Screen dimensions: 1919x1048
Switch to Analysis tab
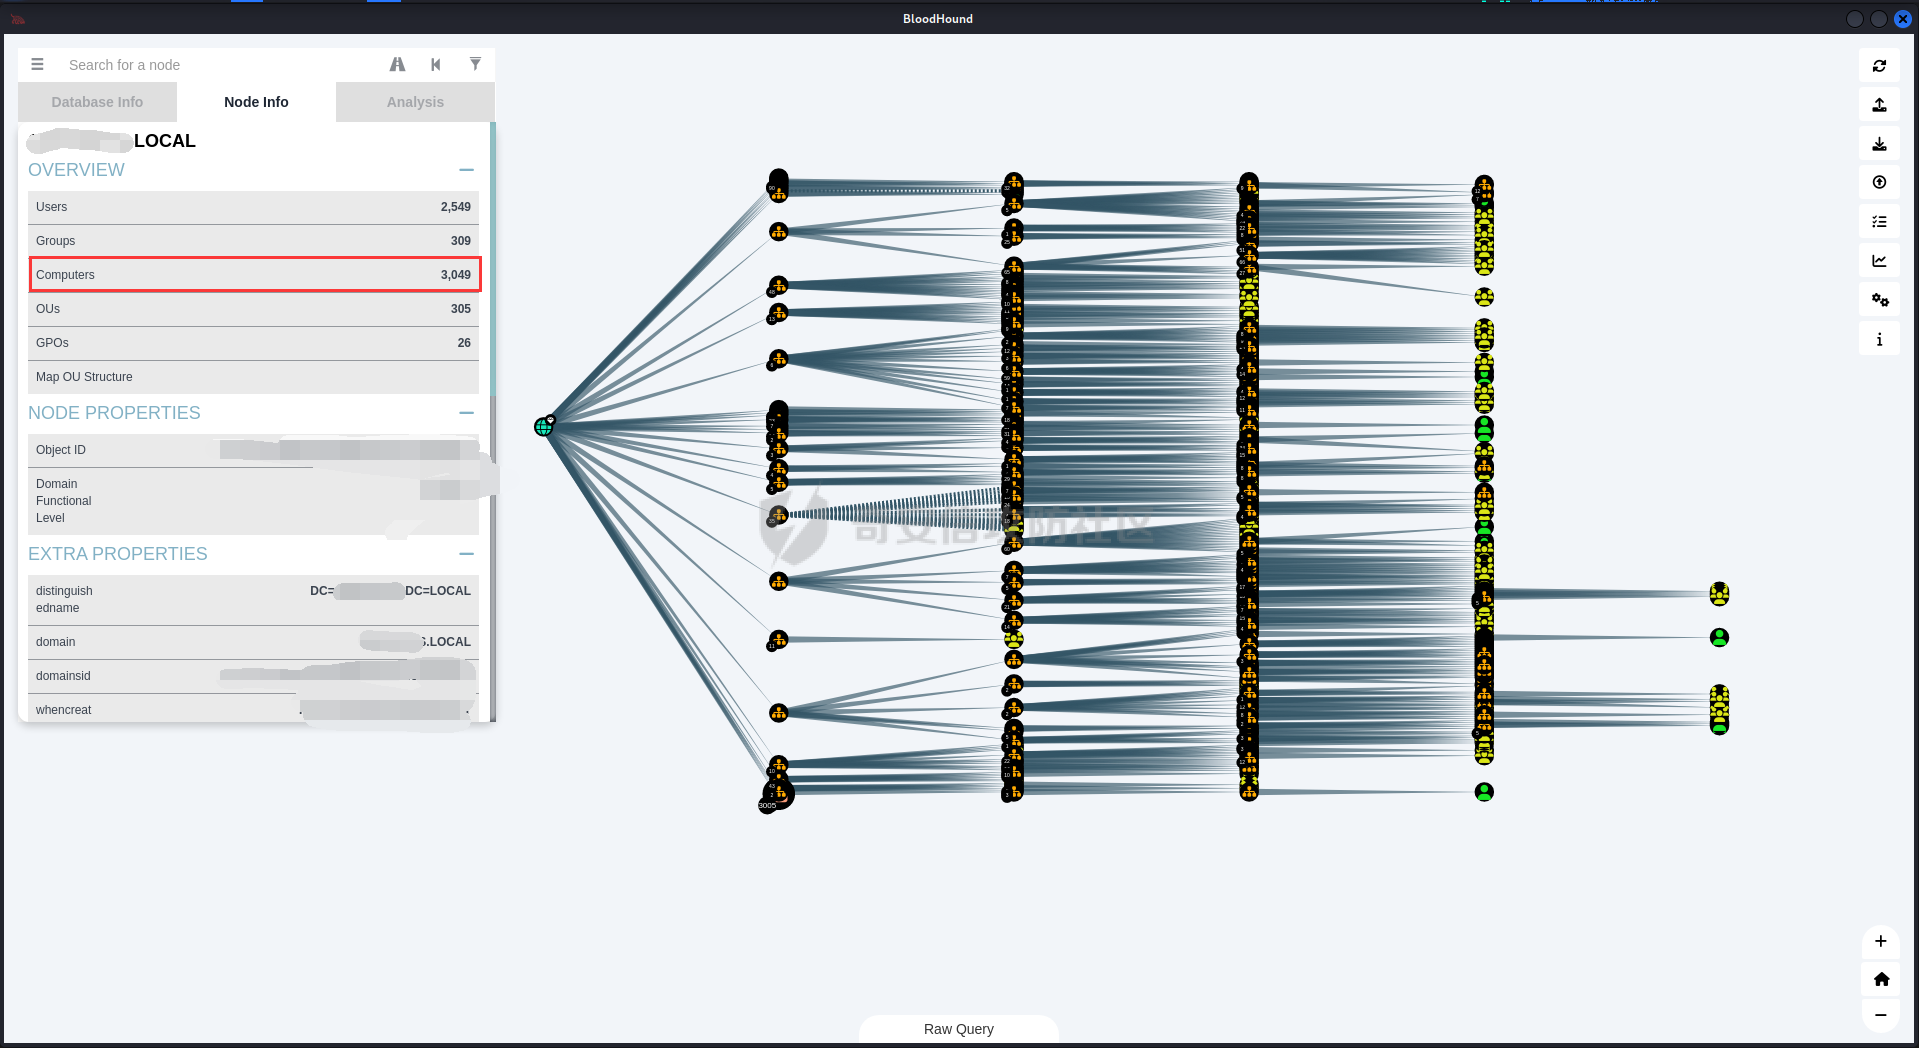[x=415, y=102]
